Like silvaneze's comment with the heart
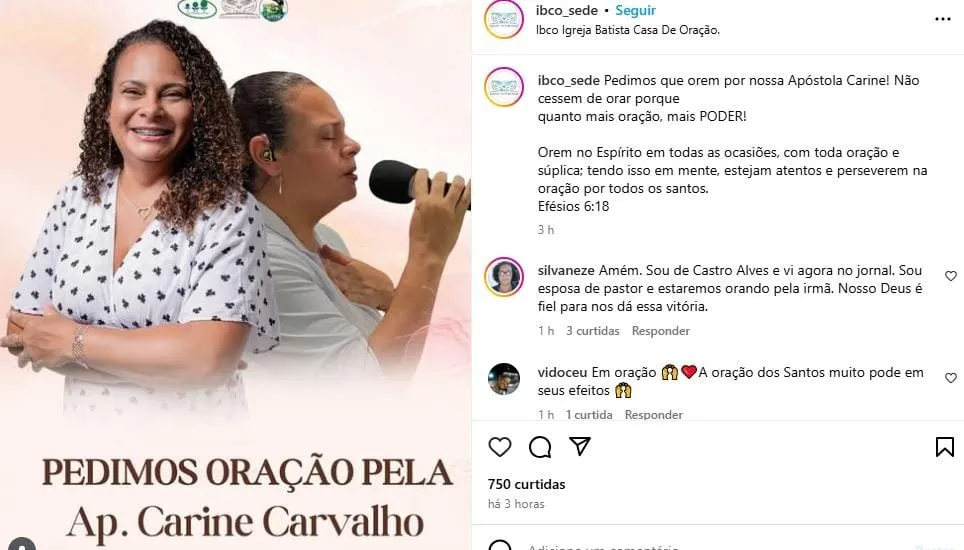Image resolution: width=964 pixels, height=550 pixels. click(950, 276)
